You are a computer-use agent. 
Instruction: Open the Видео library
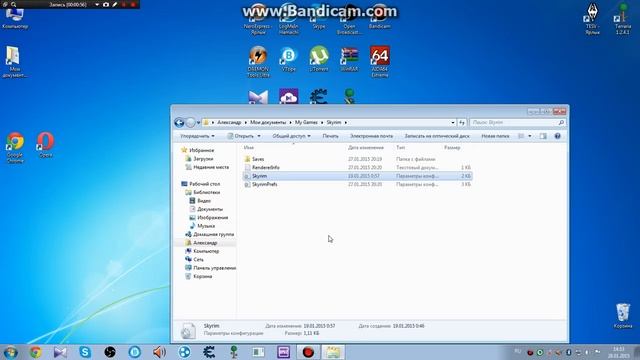point(204,201)
